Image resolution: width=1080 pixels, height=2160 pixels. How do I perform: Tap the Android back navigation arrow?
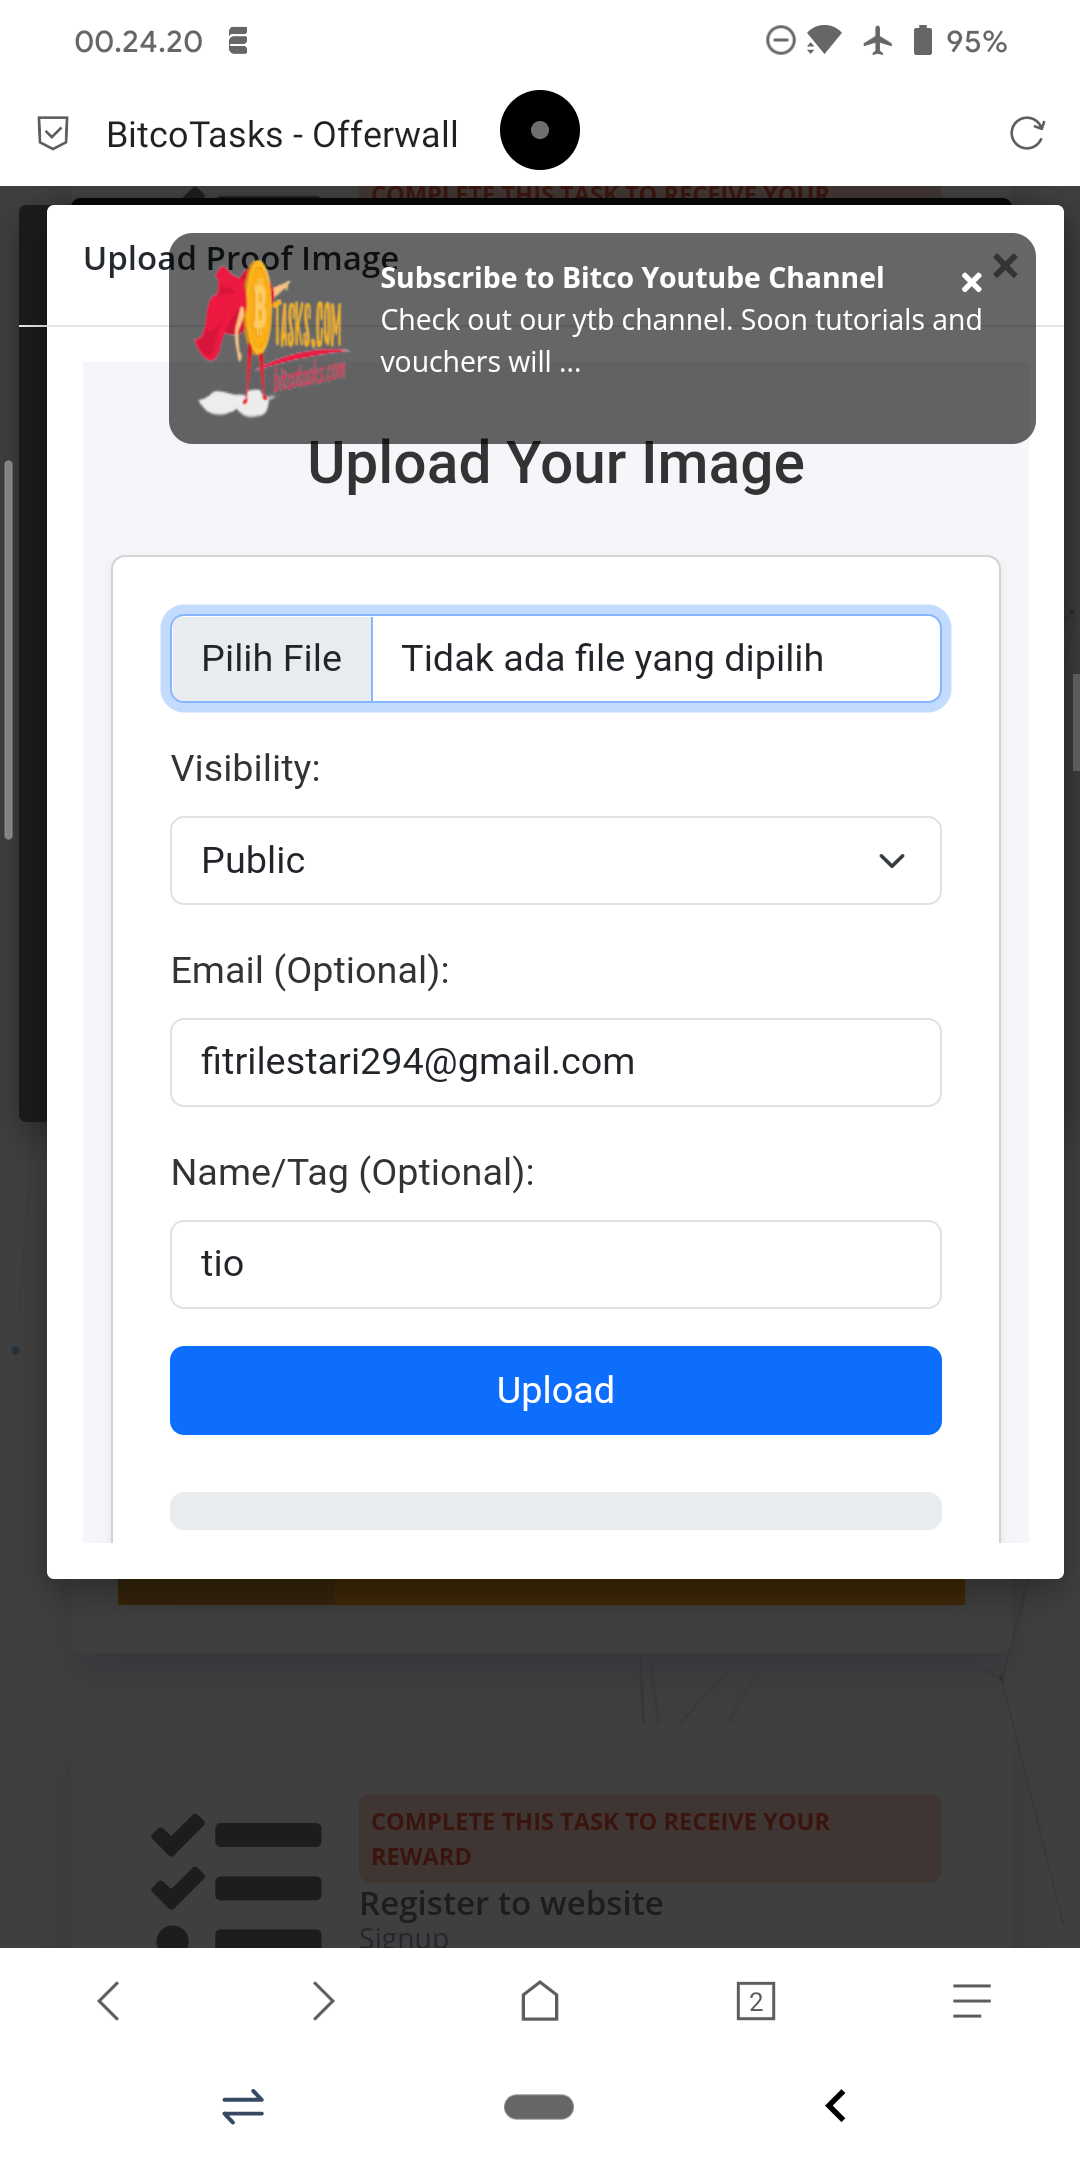pos(836,2106)
